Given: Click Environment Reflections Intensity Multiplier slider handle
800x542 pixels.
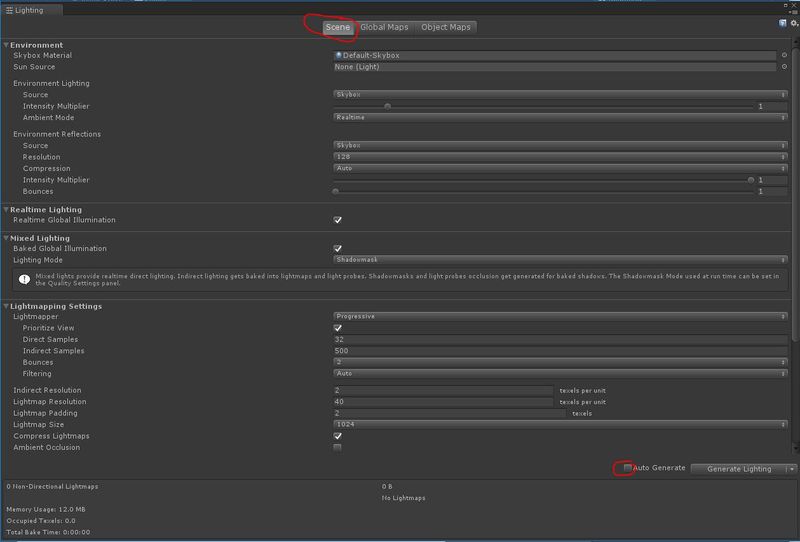Looking at the screenshot, I should pos(751,180).
